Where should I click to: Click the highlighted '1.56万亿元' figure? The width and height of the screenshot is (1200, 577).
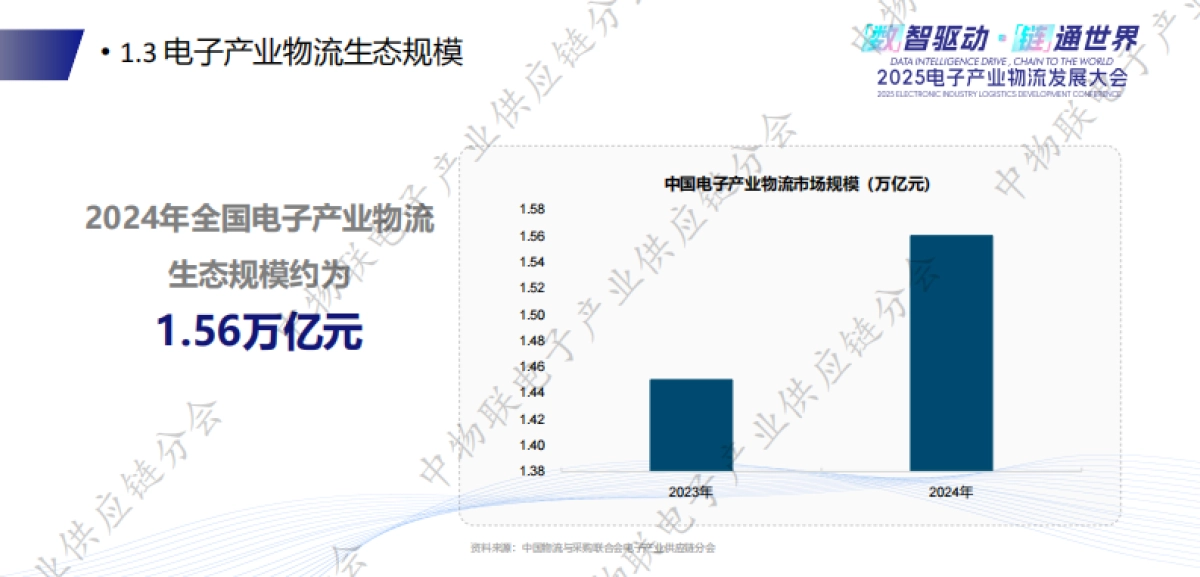coord(262,330)
